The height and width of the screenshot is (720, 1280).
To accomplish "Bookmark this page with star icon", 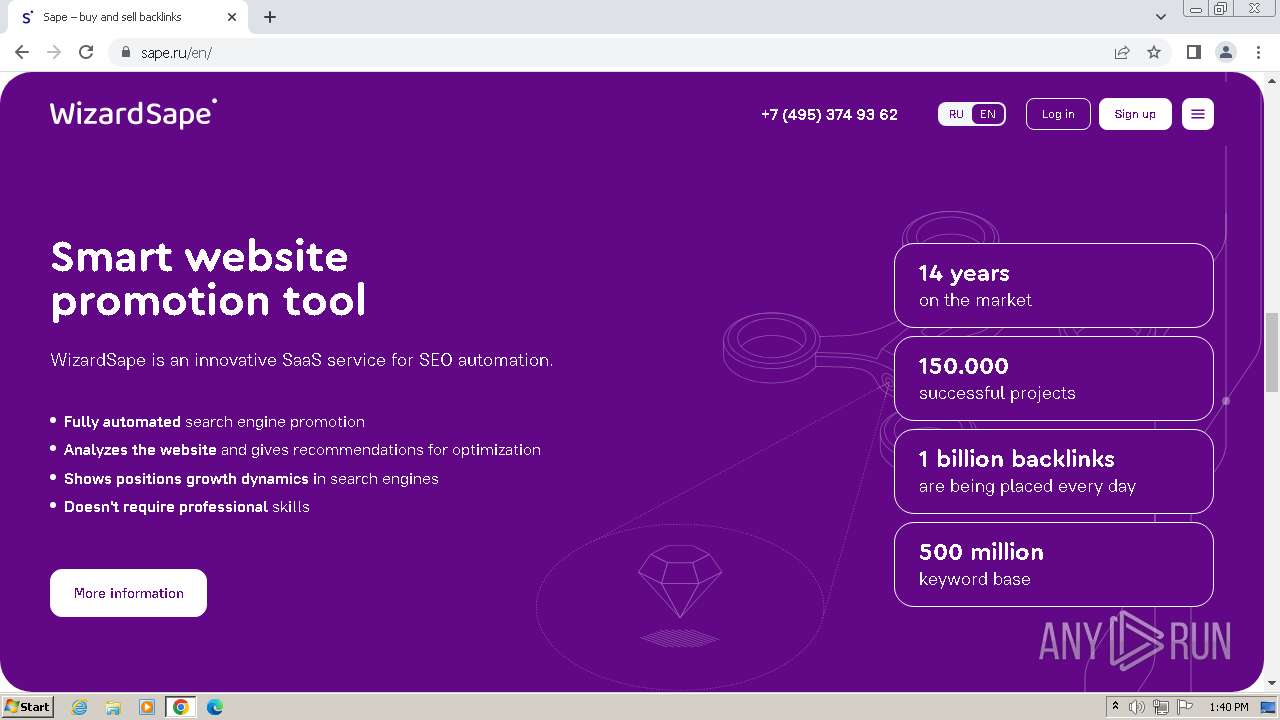I will coord(1154,52).
